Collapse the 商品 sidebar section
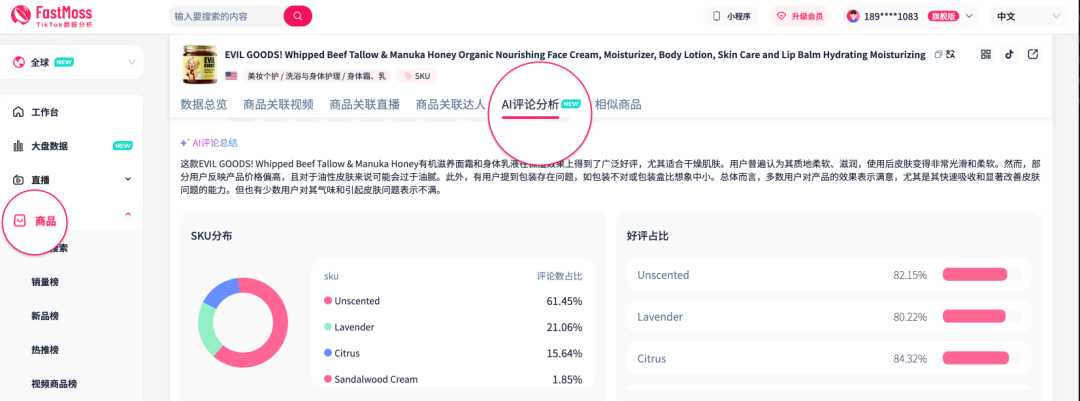 click(x=128, y=215)
